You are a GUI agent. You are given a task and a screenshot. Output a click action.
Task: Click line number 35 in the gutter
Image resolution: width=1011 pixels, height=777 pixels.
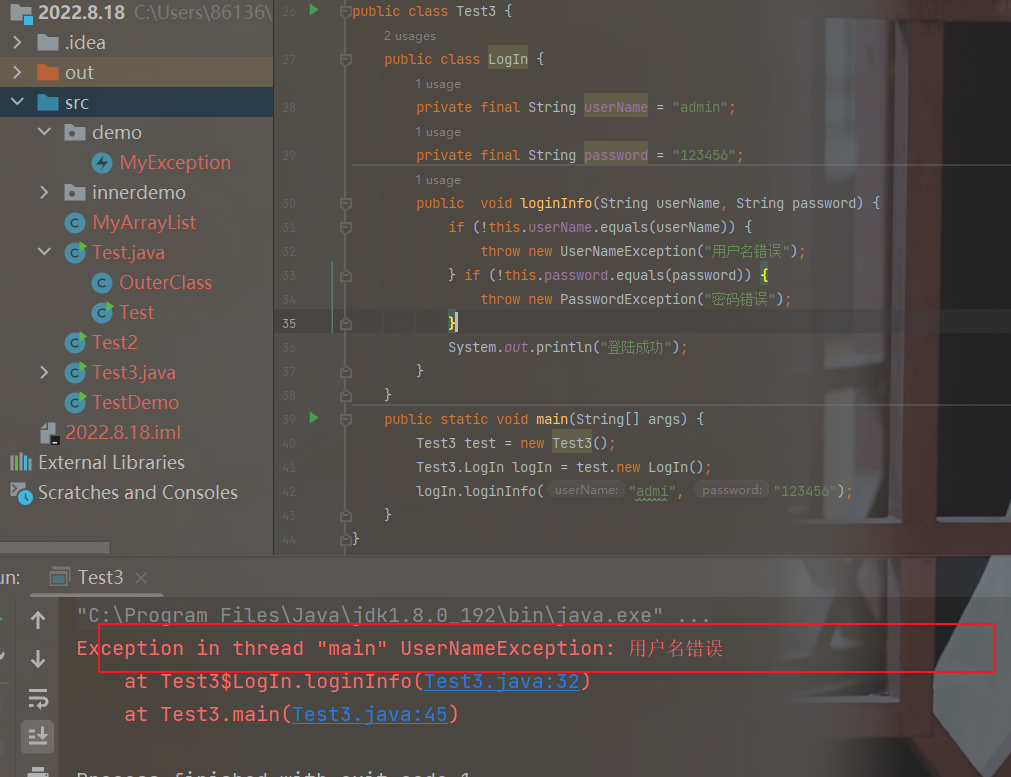coord(289,324)
